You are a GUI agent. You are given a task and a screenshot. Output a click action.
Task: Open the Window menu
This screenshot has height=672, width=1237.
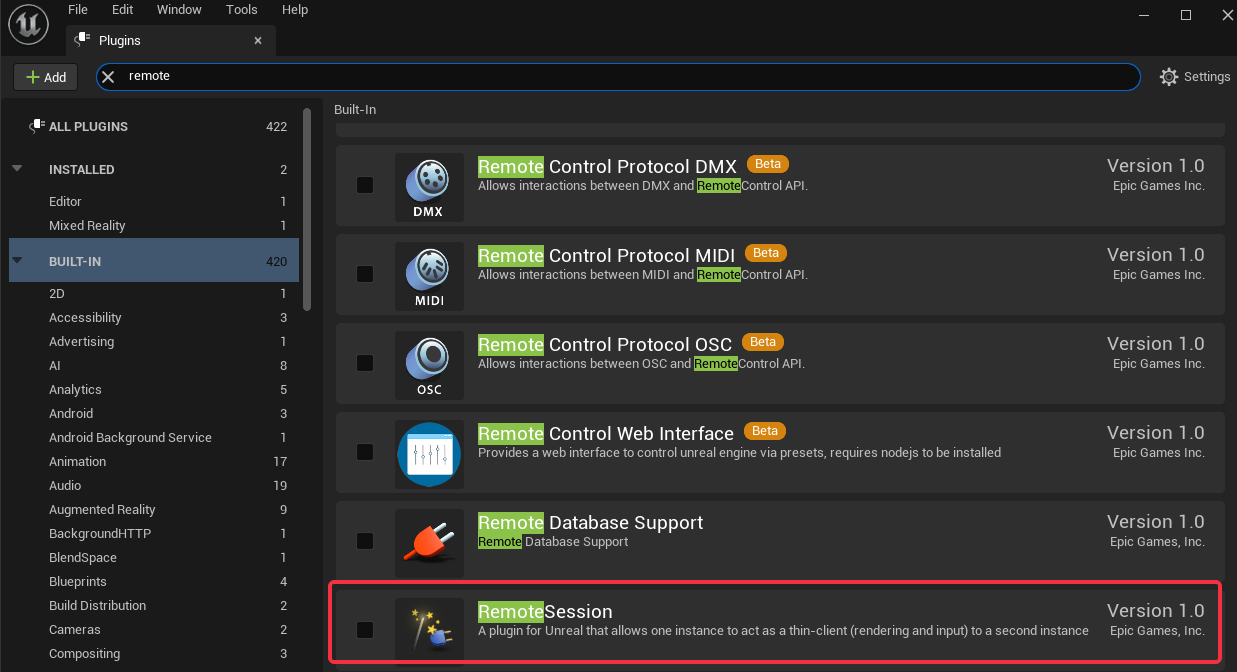[x=179, y=10]
